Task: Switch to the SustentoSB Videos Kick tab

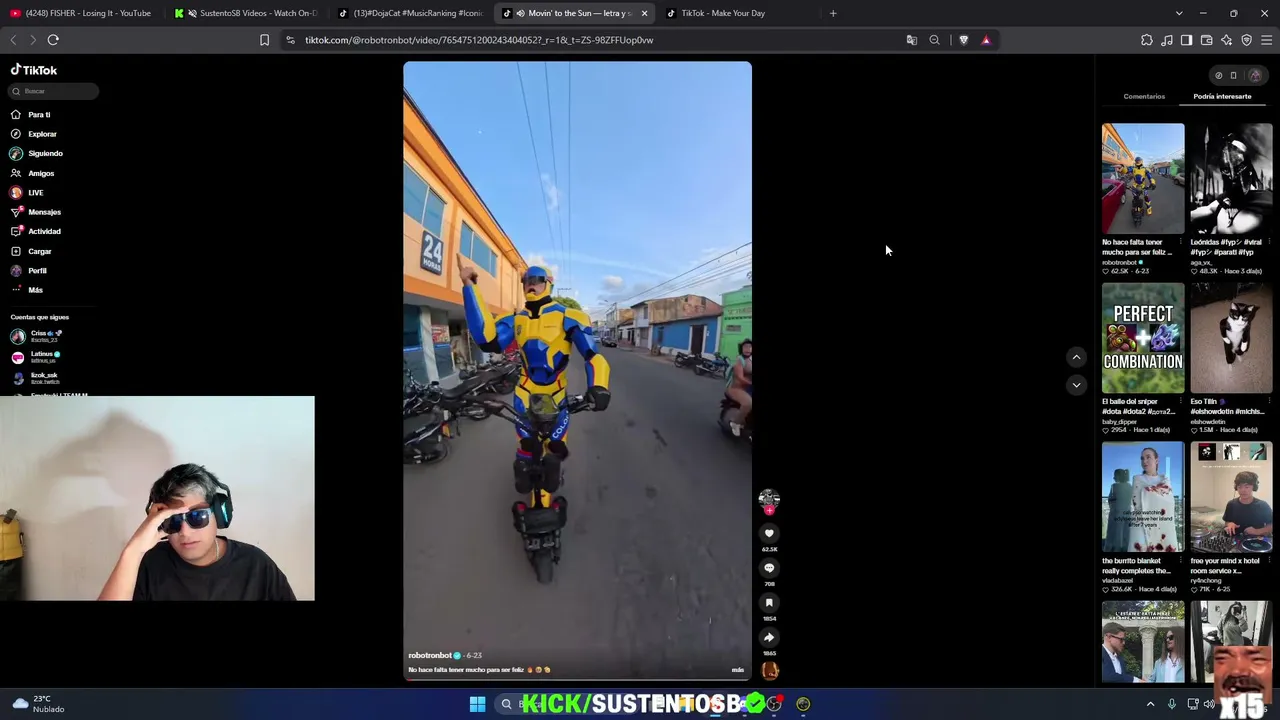Action: [246, 13]
